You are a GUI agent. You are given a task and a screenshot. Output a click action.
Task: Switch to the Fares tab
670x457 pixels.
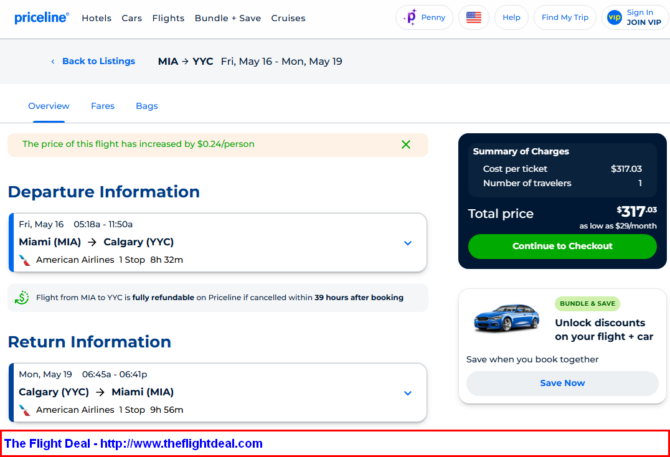click(x=103, y=106)
